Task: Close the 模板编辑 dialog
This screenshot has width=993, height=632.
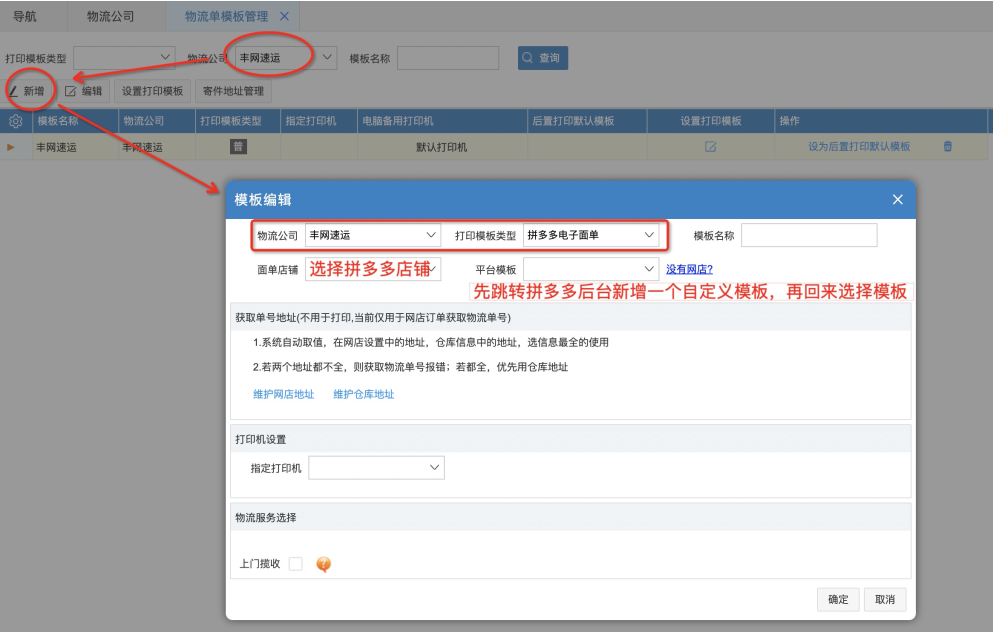Action: [897, 199]
